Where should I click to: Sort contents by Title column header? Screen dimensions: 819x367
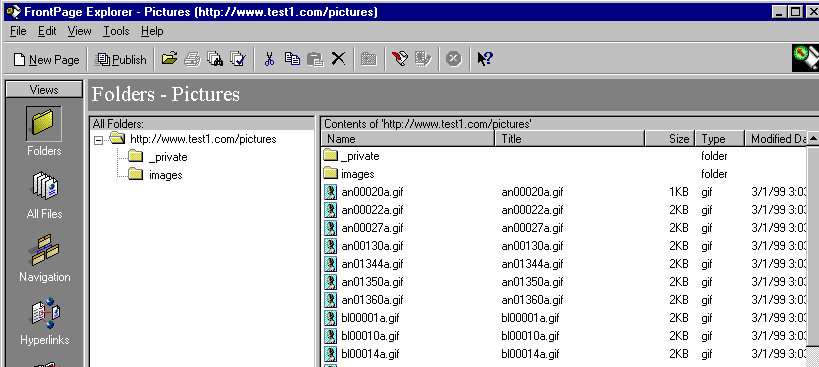tap(570, 138)
